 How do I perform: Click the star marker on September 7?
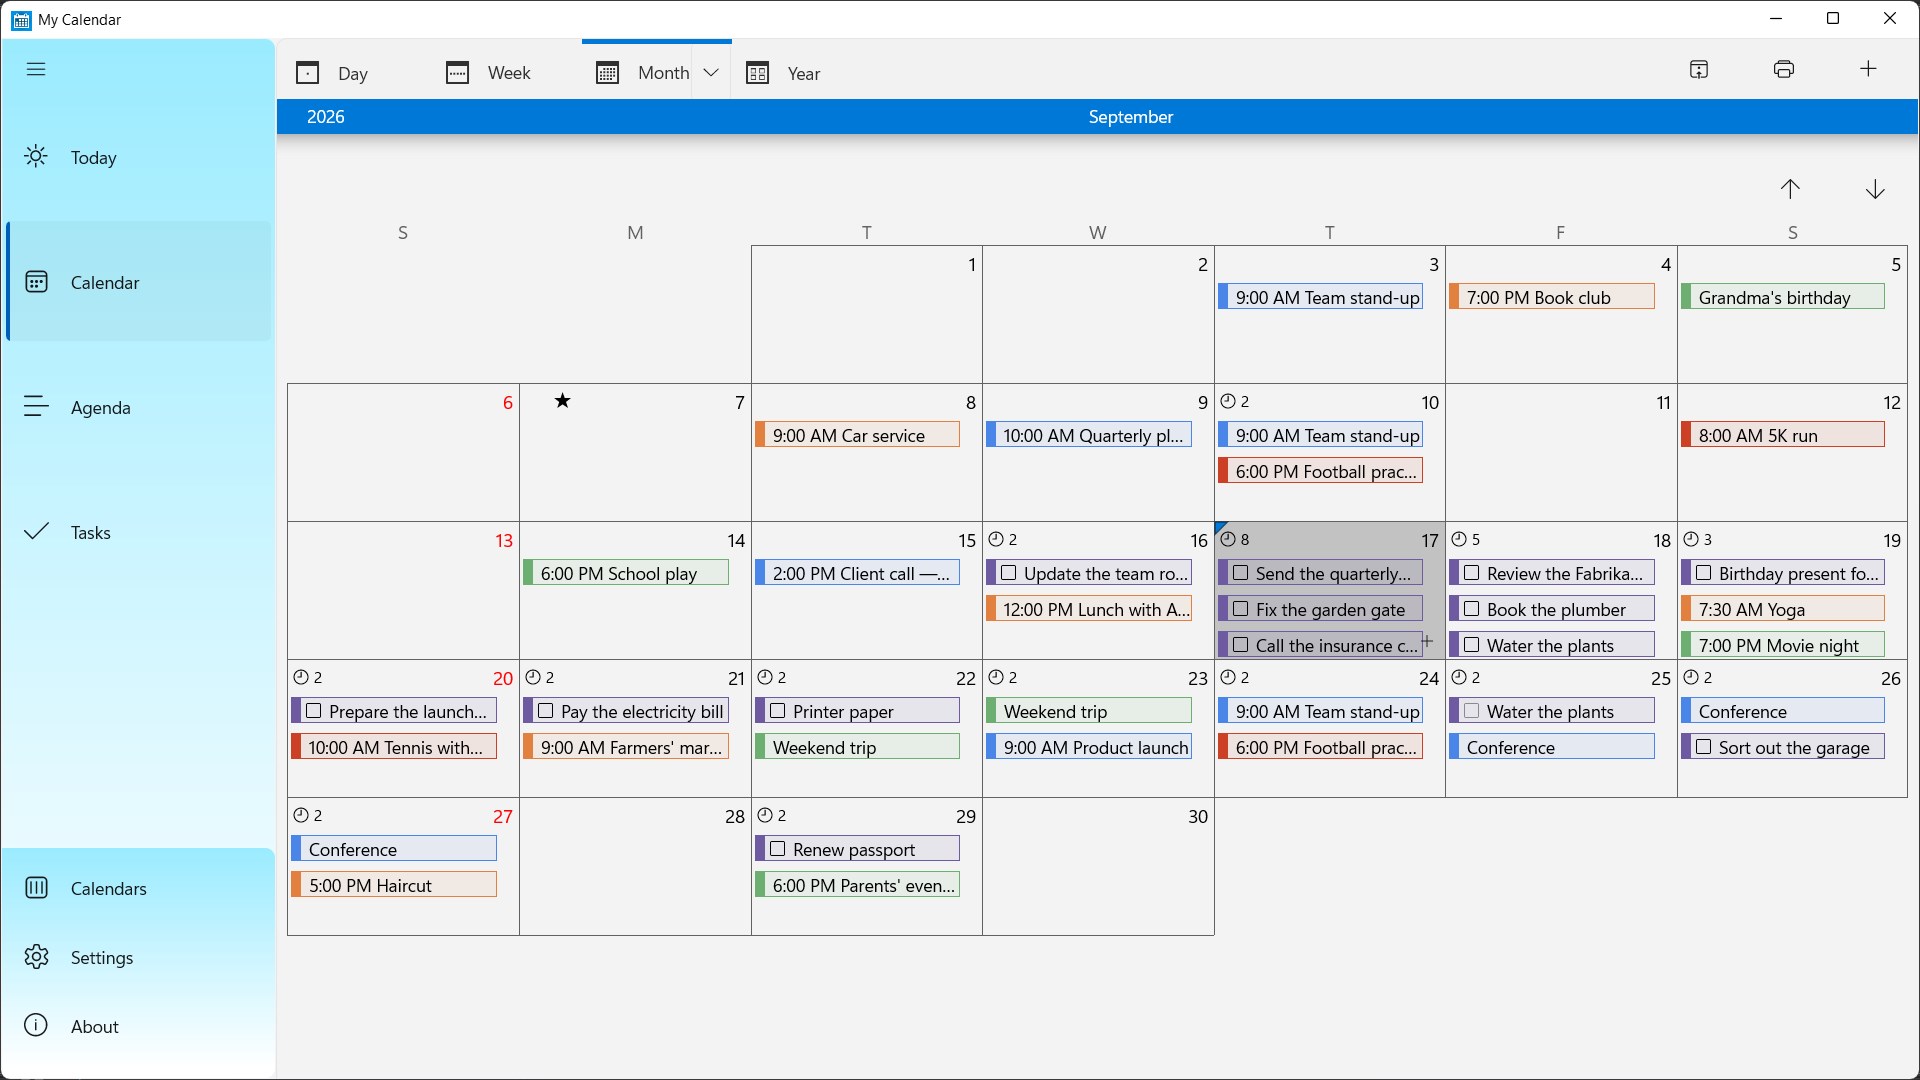(563, 401)
